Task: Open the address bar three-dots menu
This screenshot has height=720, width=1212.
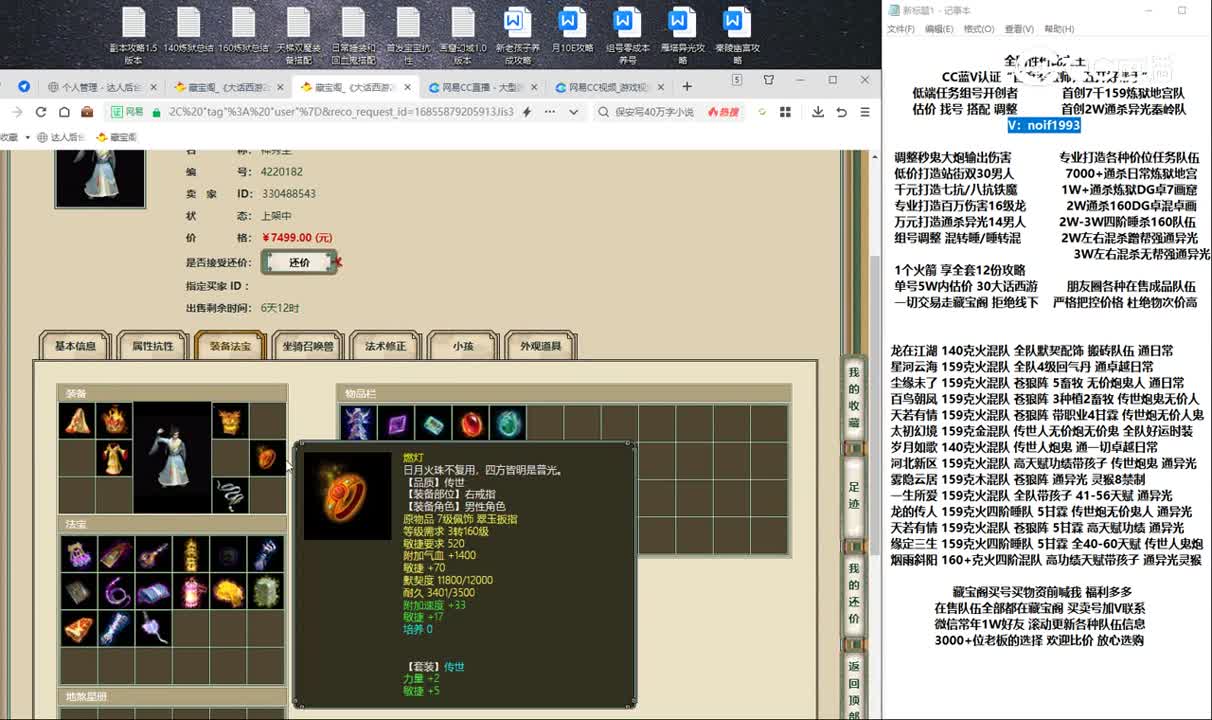Action: (548, 112)
